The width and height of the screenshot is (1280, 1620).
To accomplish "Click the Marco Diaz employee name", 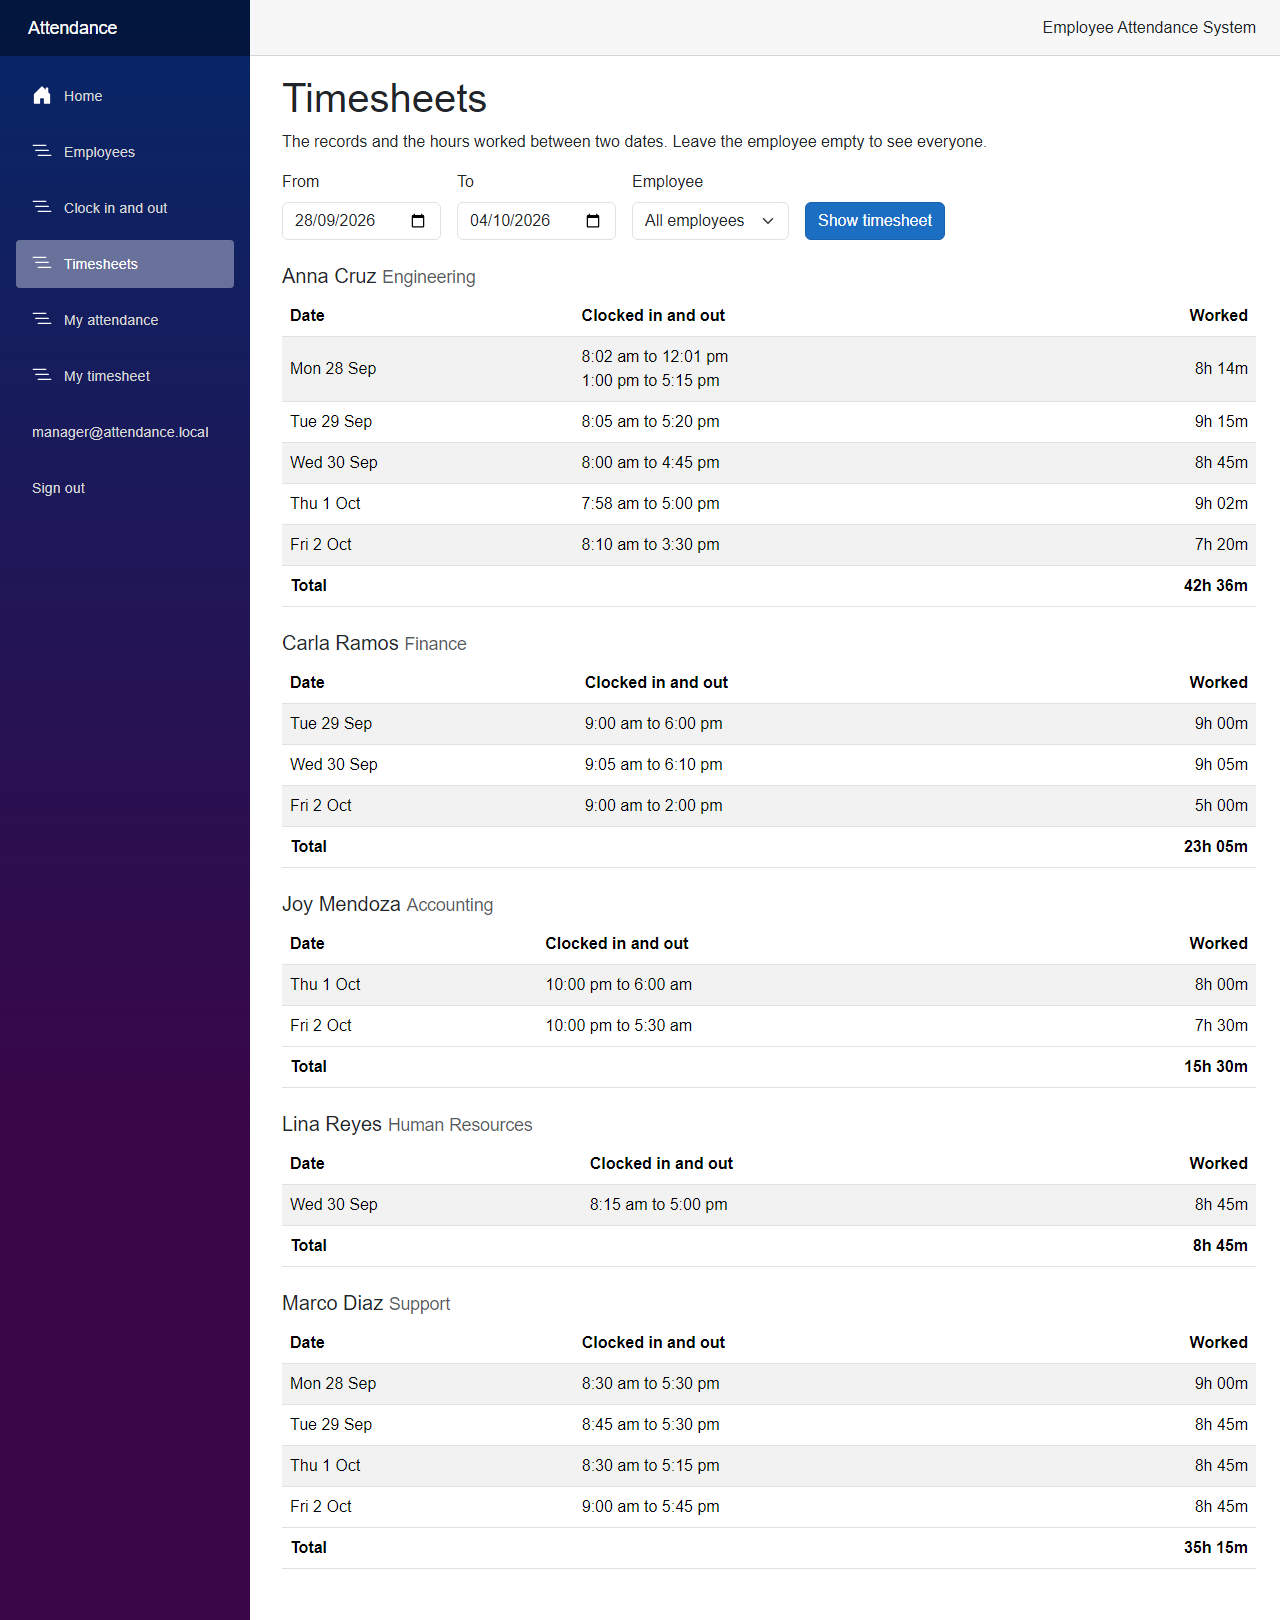I will (x=332, y=1303).
